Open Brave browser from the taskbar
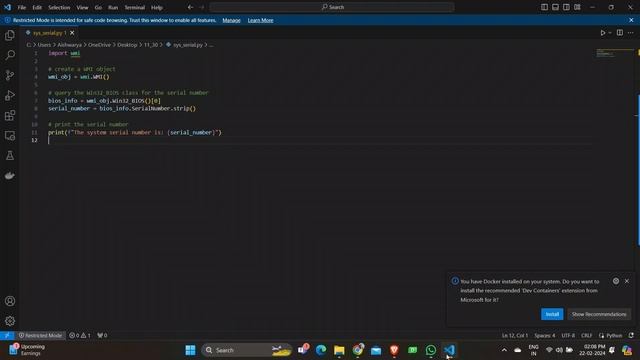The image size is (640, 360). point(394,350)
